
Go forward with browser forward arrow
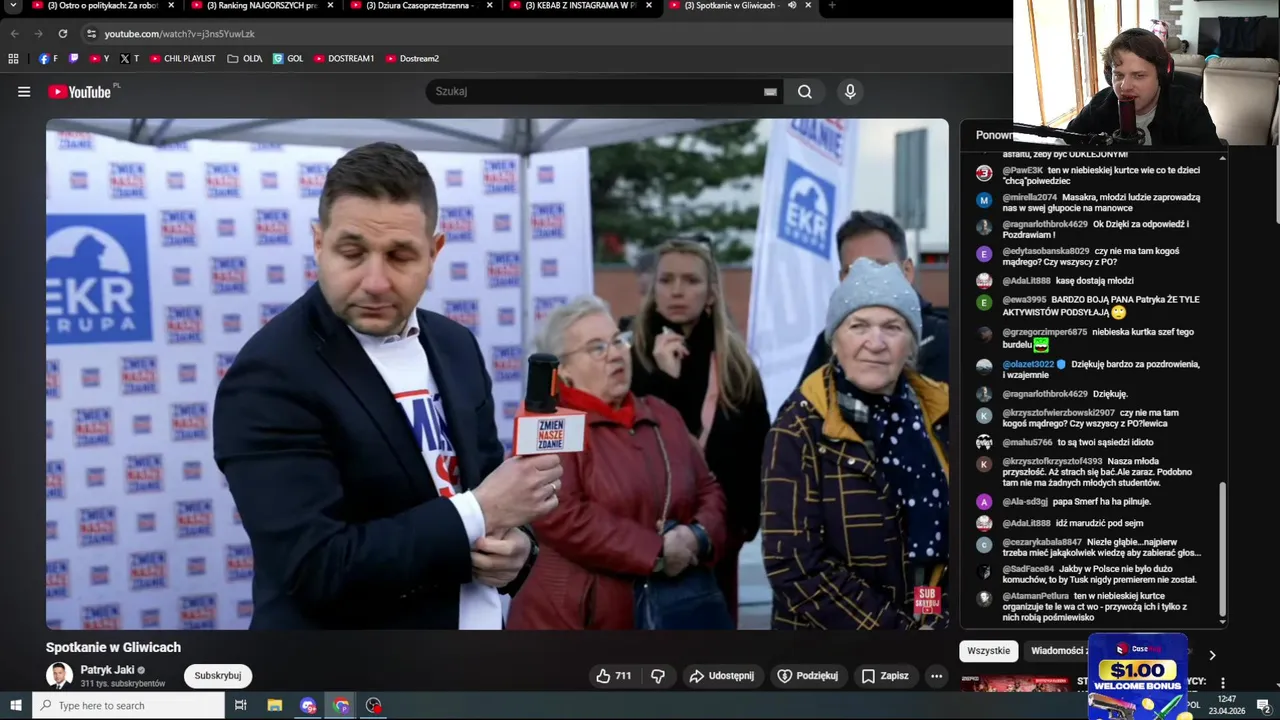point(38,34)
